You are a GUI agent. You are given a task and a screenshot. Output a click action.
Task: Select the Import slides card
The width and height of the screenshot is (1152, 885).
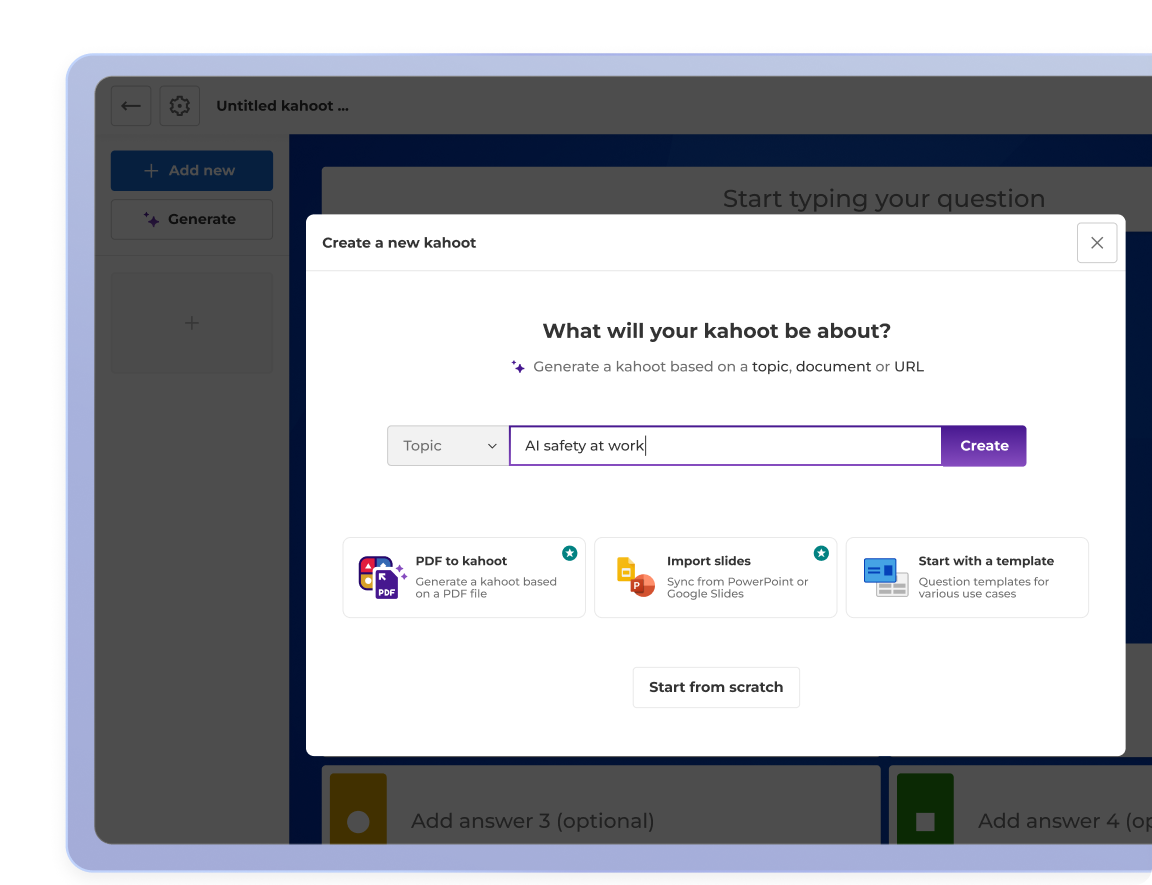[715, 577]
